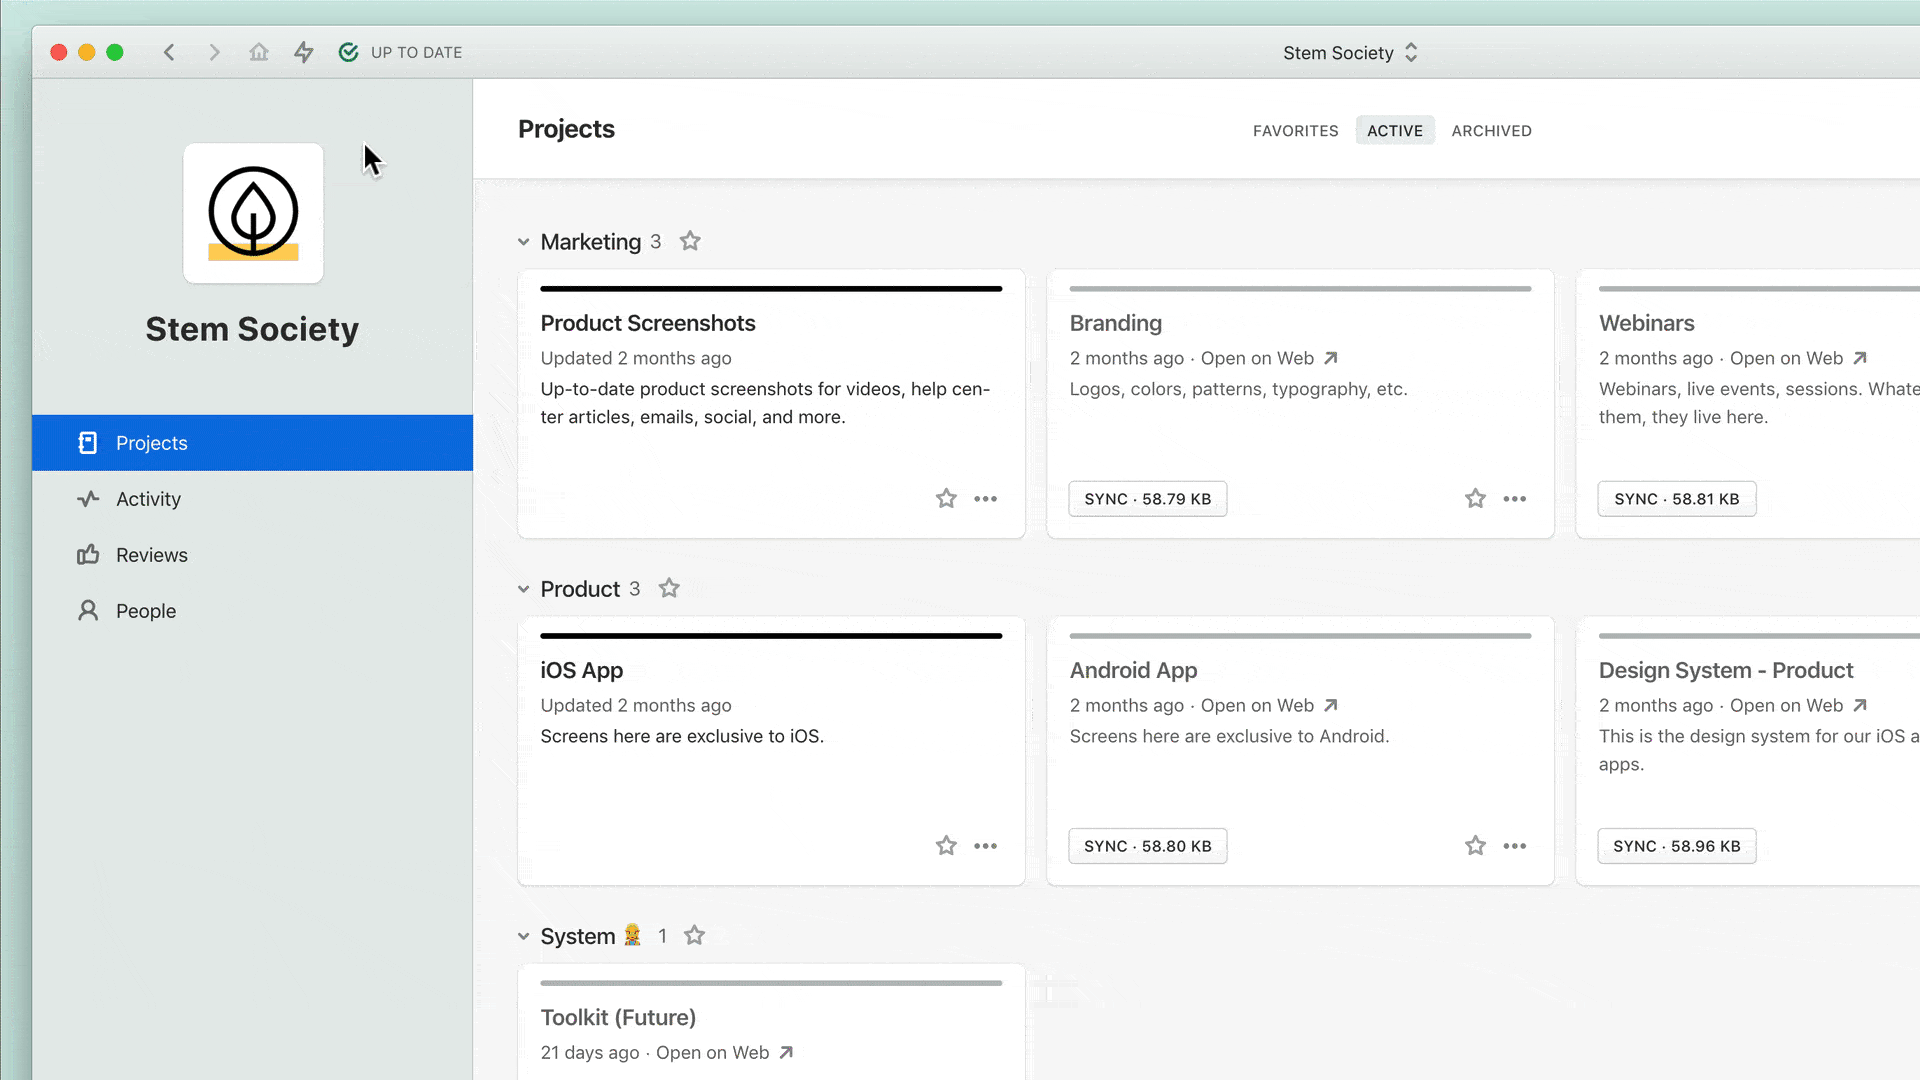This screenshot has height=1080, width=1920.
Task: Close the window with red button
Action: point(59,52)
